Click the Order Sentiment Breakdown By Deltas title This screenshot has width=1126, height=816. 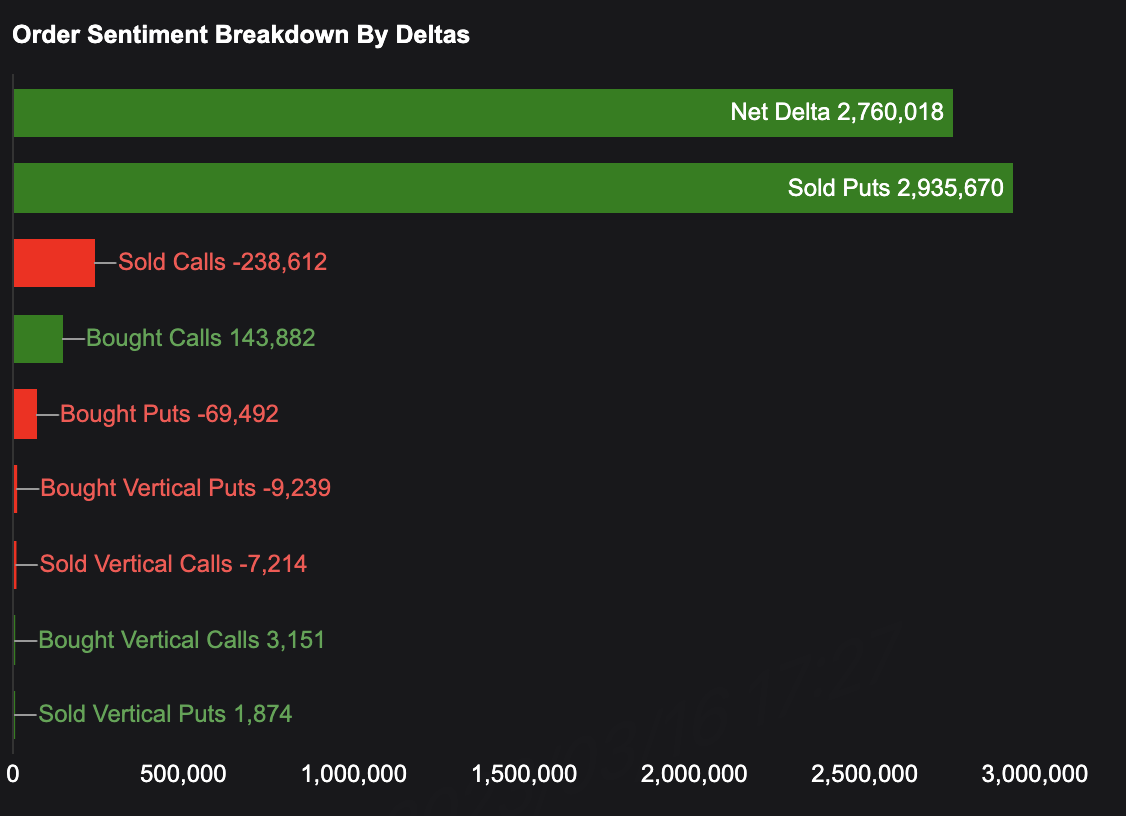tap(241, 35)
